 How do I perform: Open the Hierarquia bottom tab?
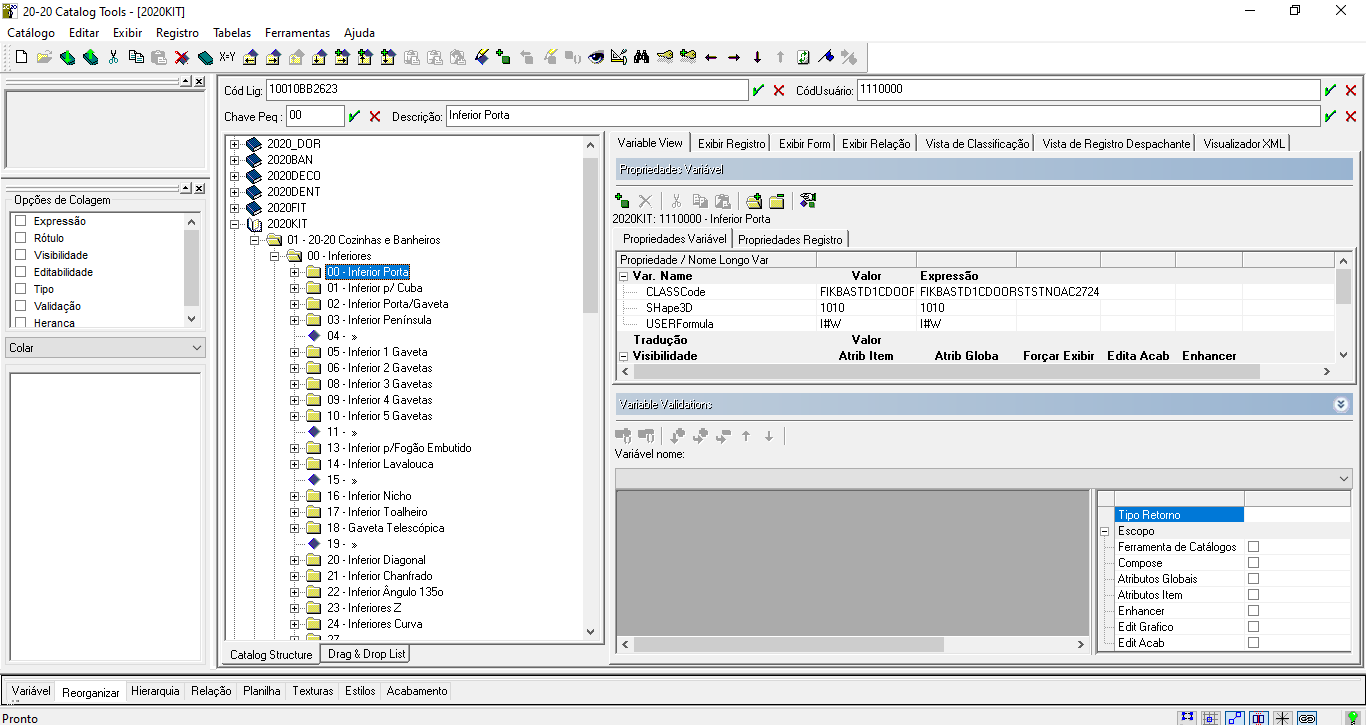tap(155, 691)
